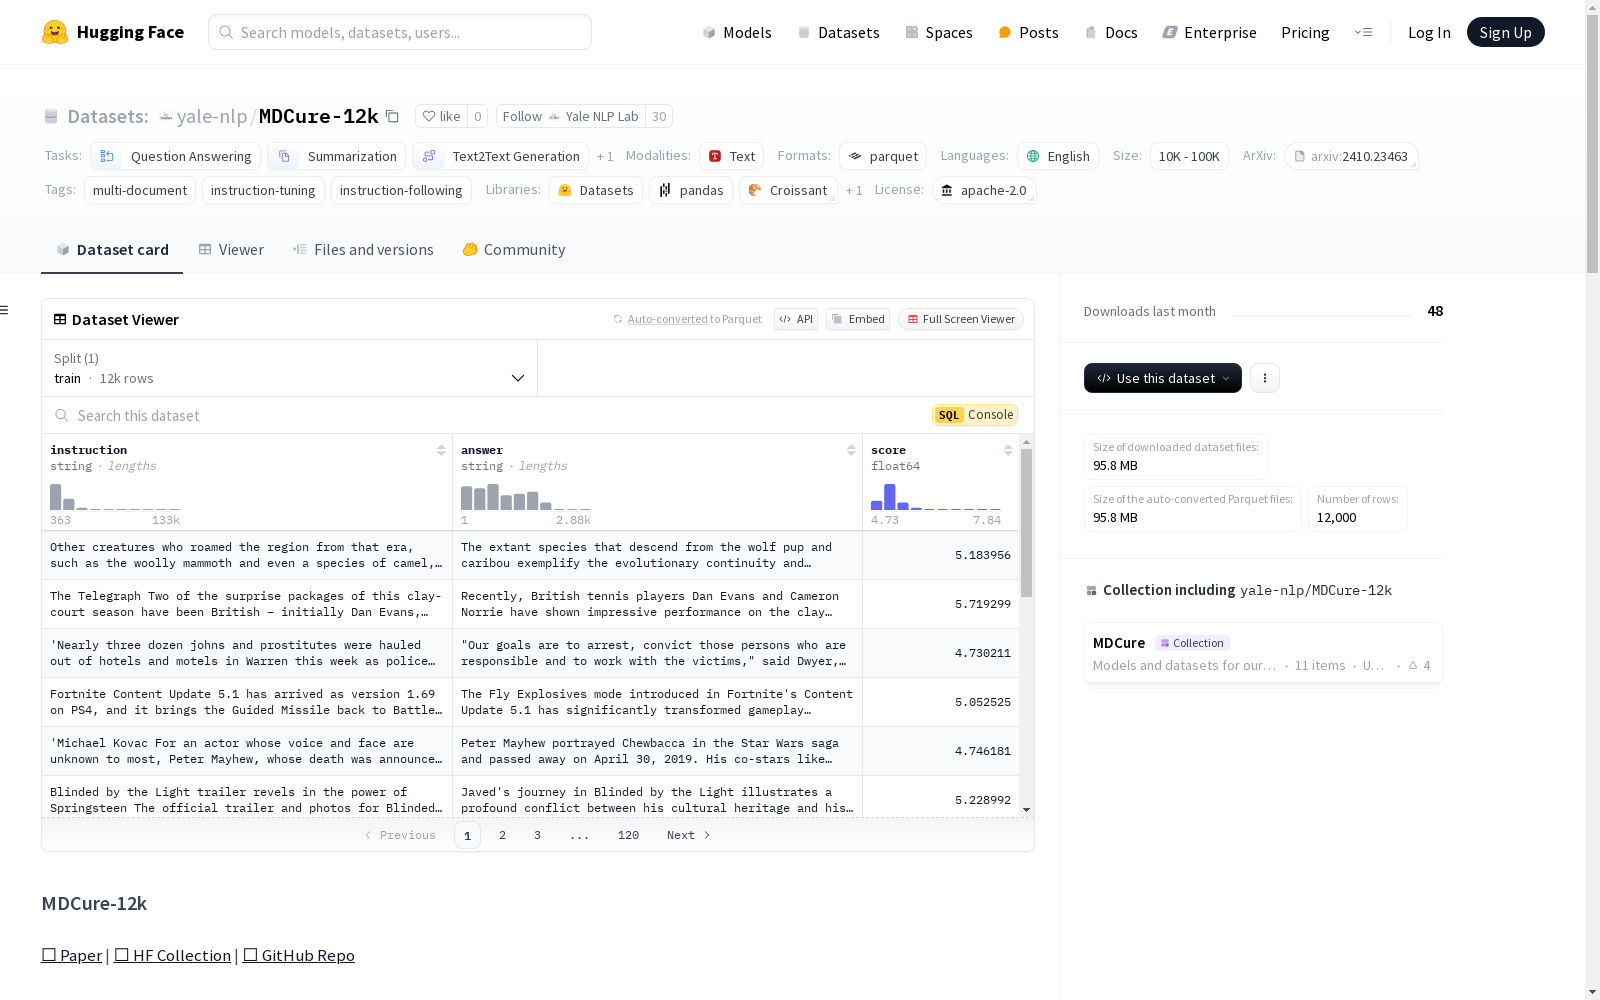
Task: Open Models in the top navigation
Action: point(737,32)
